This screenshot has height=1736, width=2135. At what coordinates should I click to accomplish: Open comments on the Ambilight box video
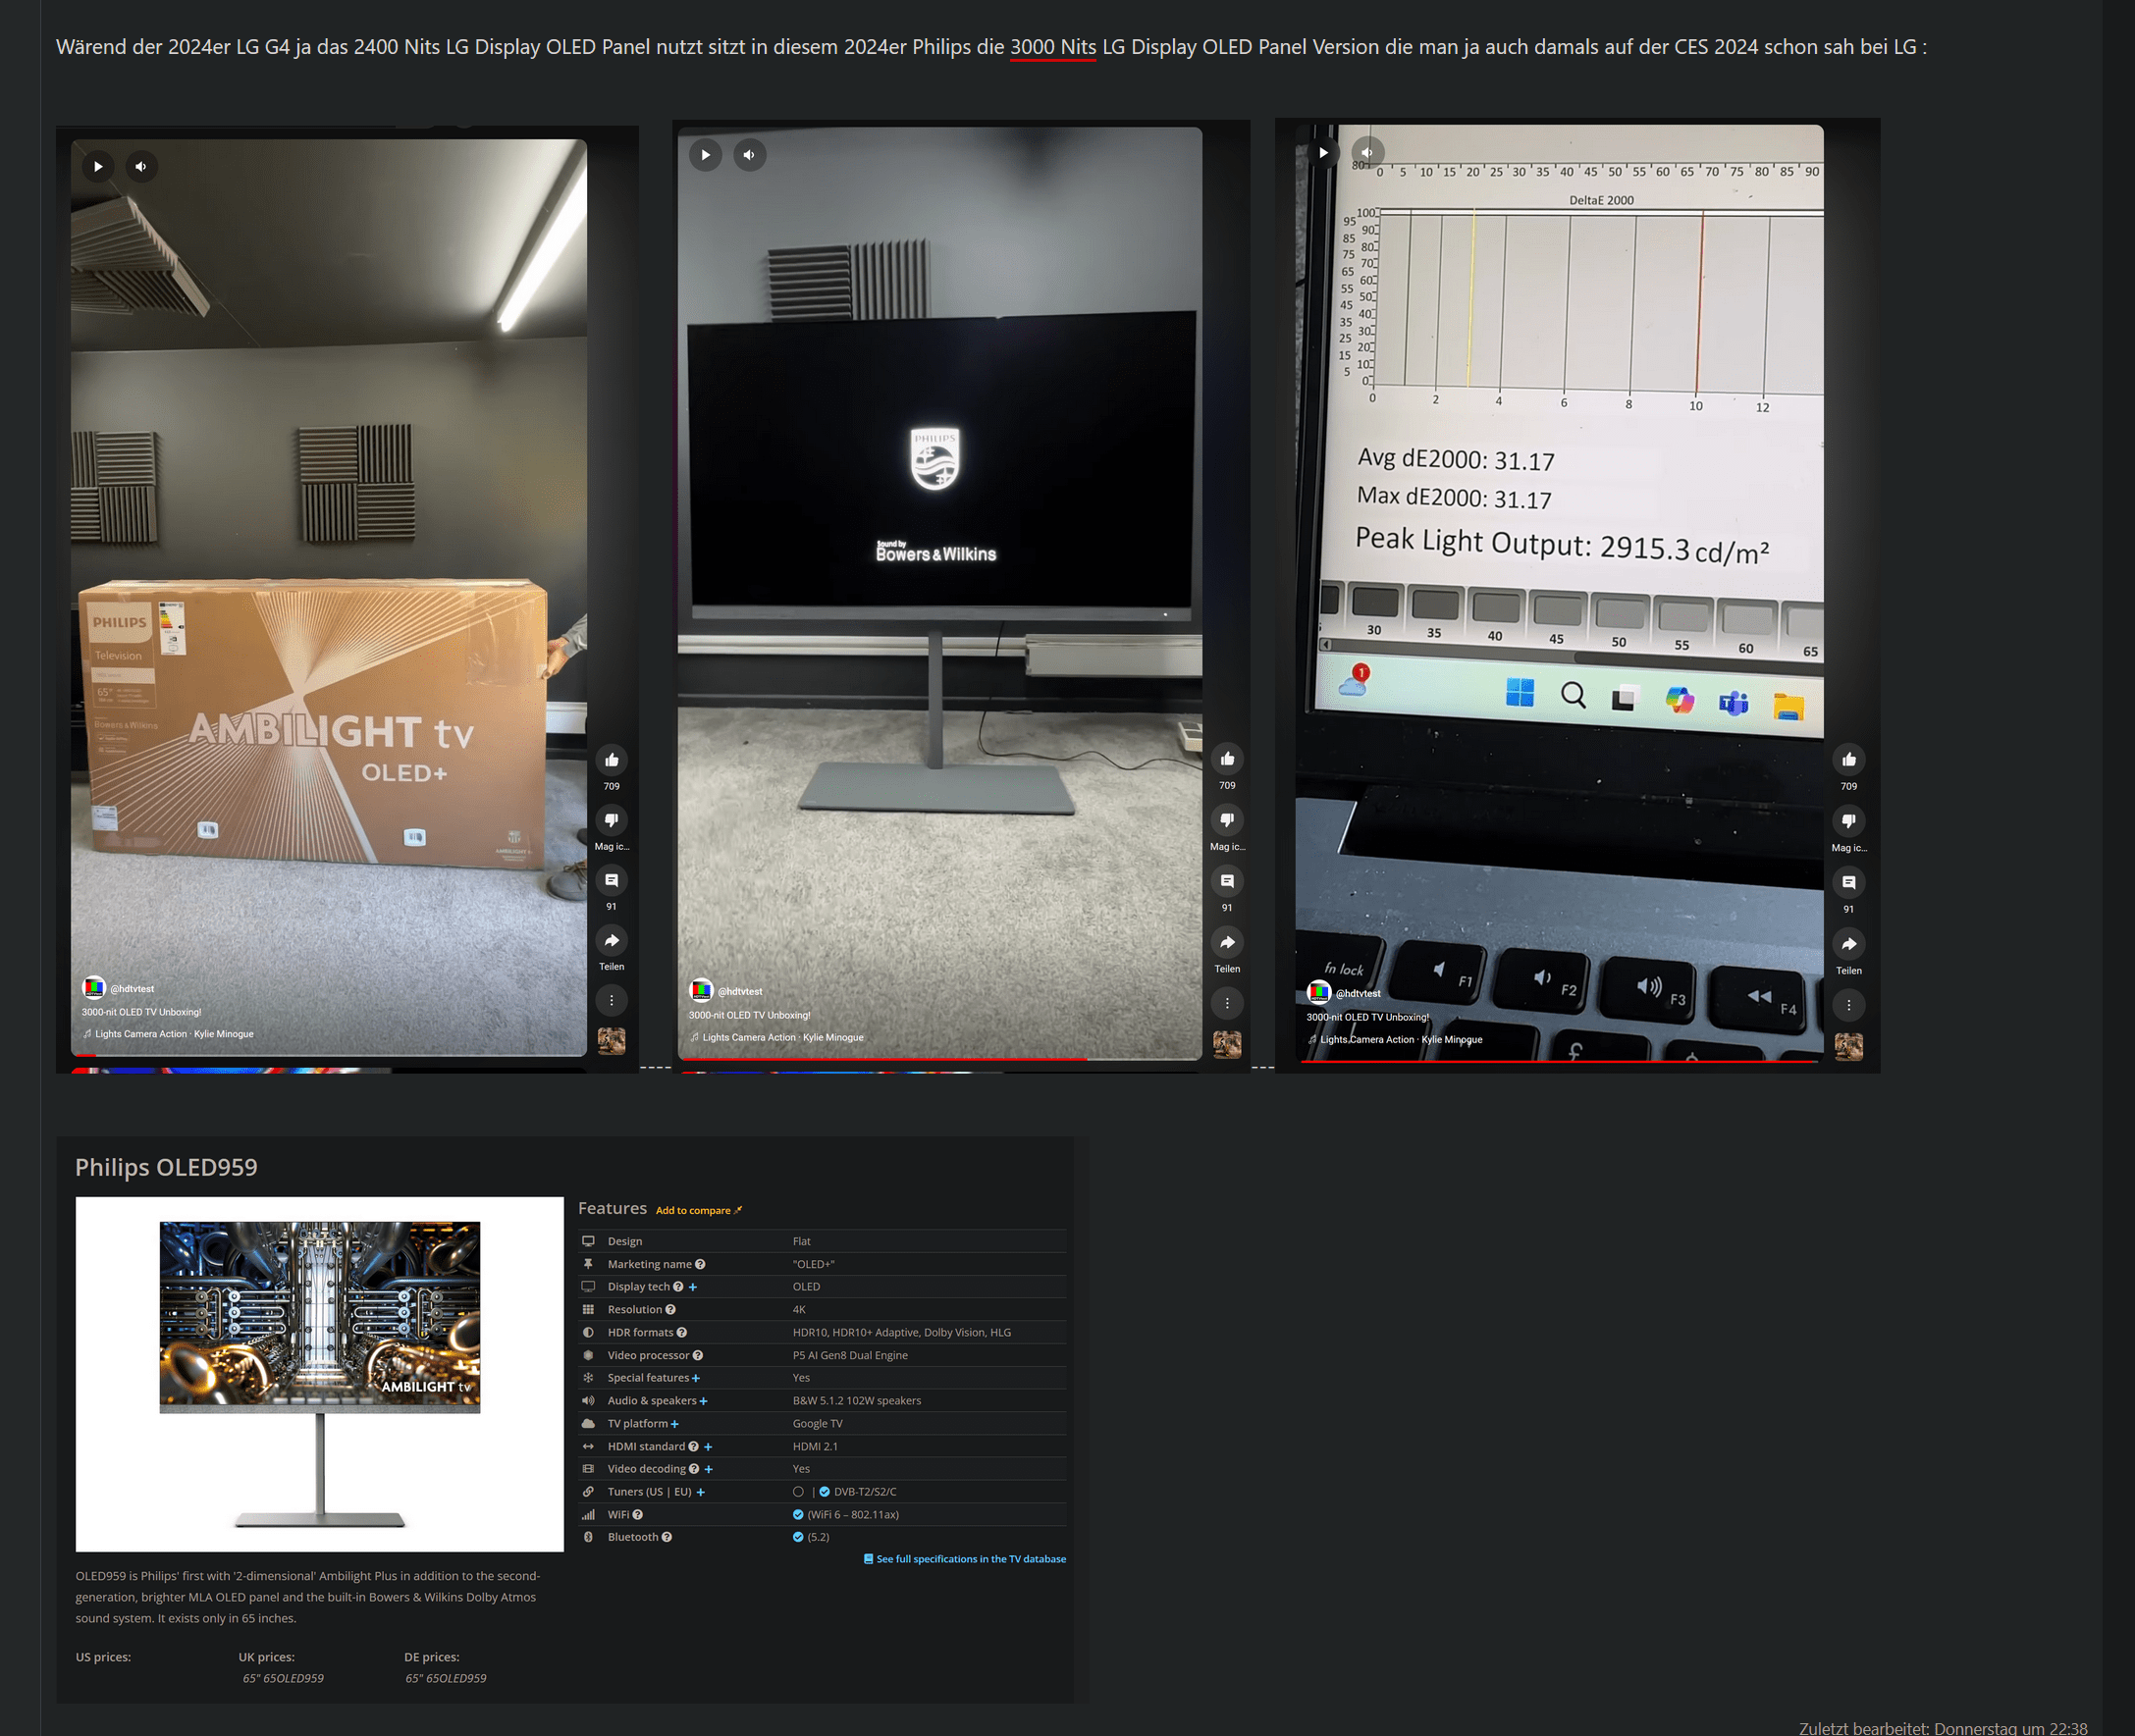tap(612, 880)
